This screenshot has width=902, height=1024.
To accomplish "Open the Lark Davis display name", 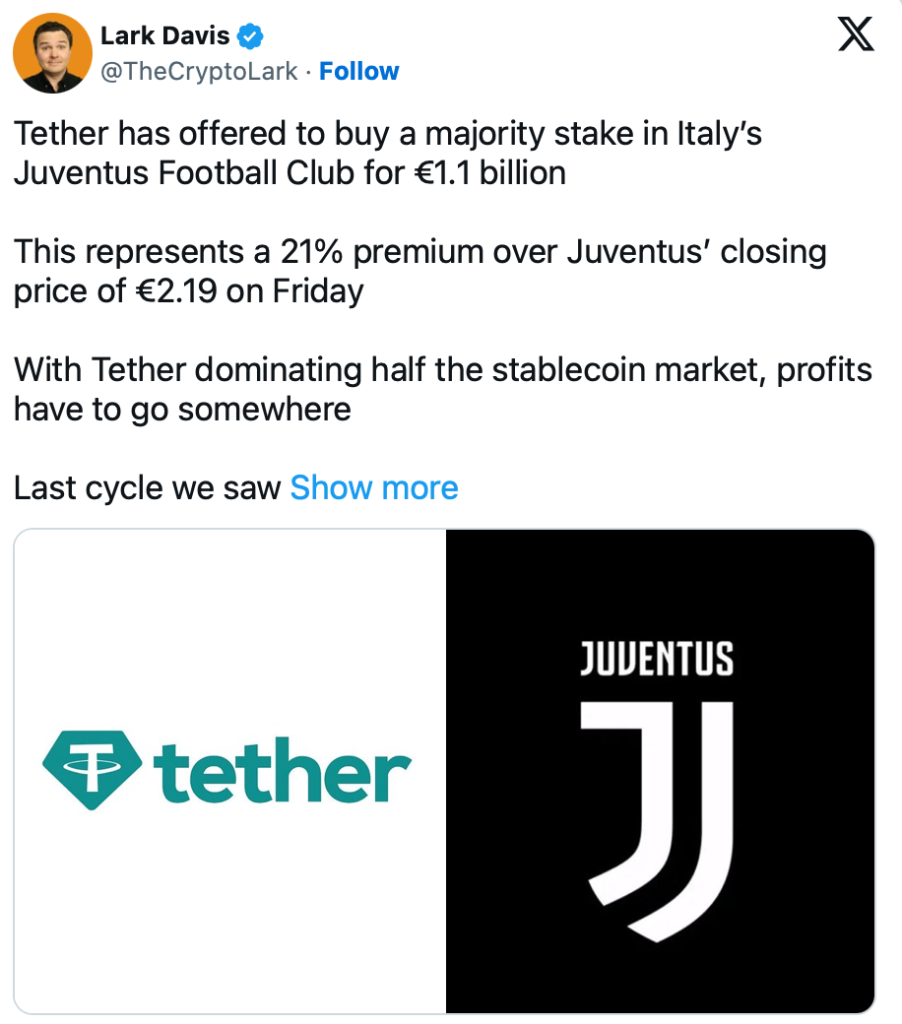I will [165, 37].
